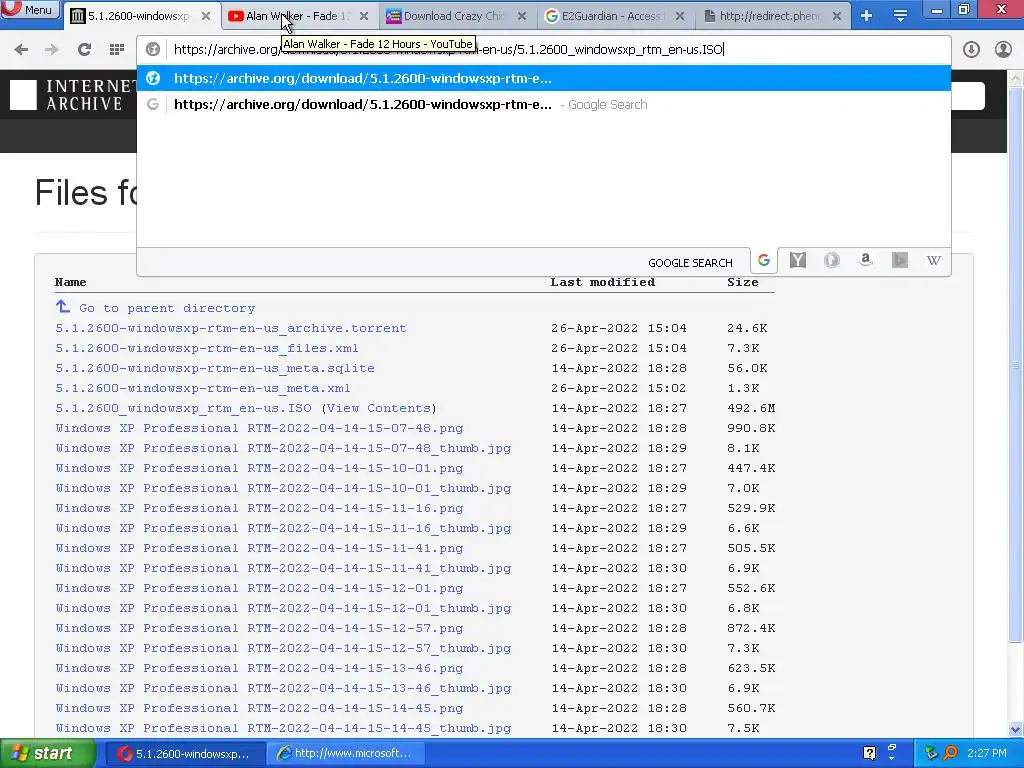Switch to Internet Explorer microsoft taskbar button
The height and width of the screenshot is (768, 1024).
tap(346, 754)
